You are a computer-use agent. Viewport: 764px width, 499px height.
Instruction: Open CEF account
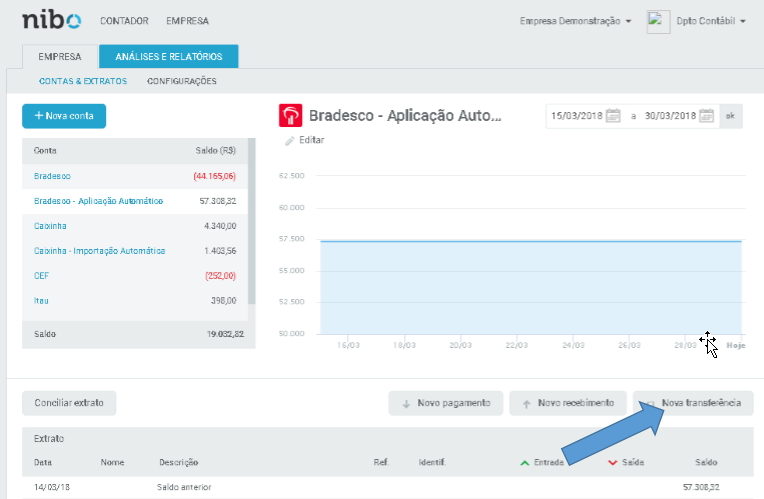tap(41, 276)
